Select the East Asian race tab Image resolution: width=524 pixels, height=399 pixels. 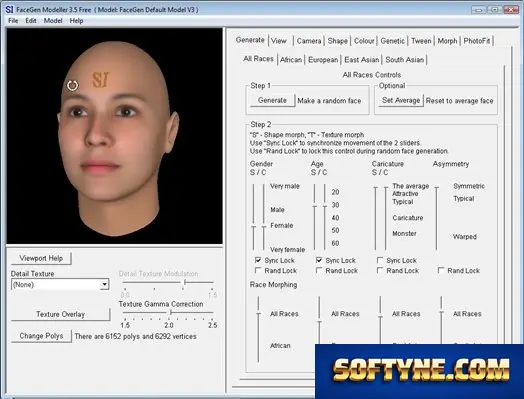pyautogui.click(x=362, y=60)
